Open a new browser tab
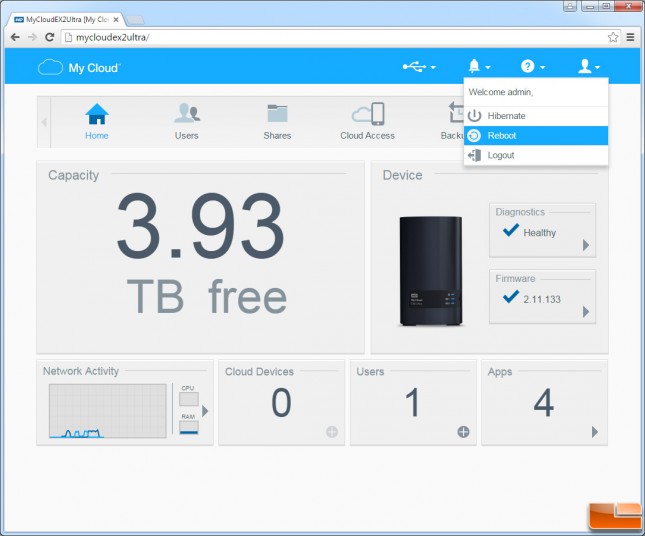The image size is (645, 536). (135, 20)
